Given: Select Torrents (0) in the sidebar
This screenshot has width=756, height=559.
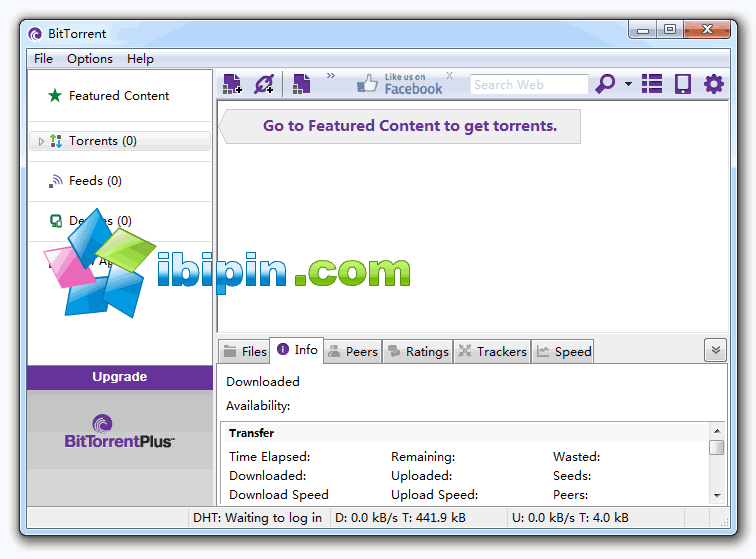Looking at the screenshot, I should [120, 141].
